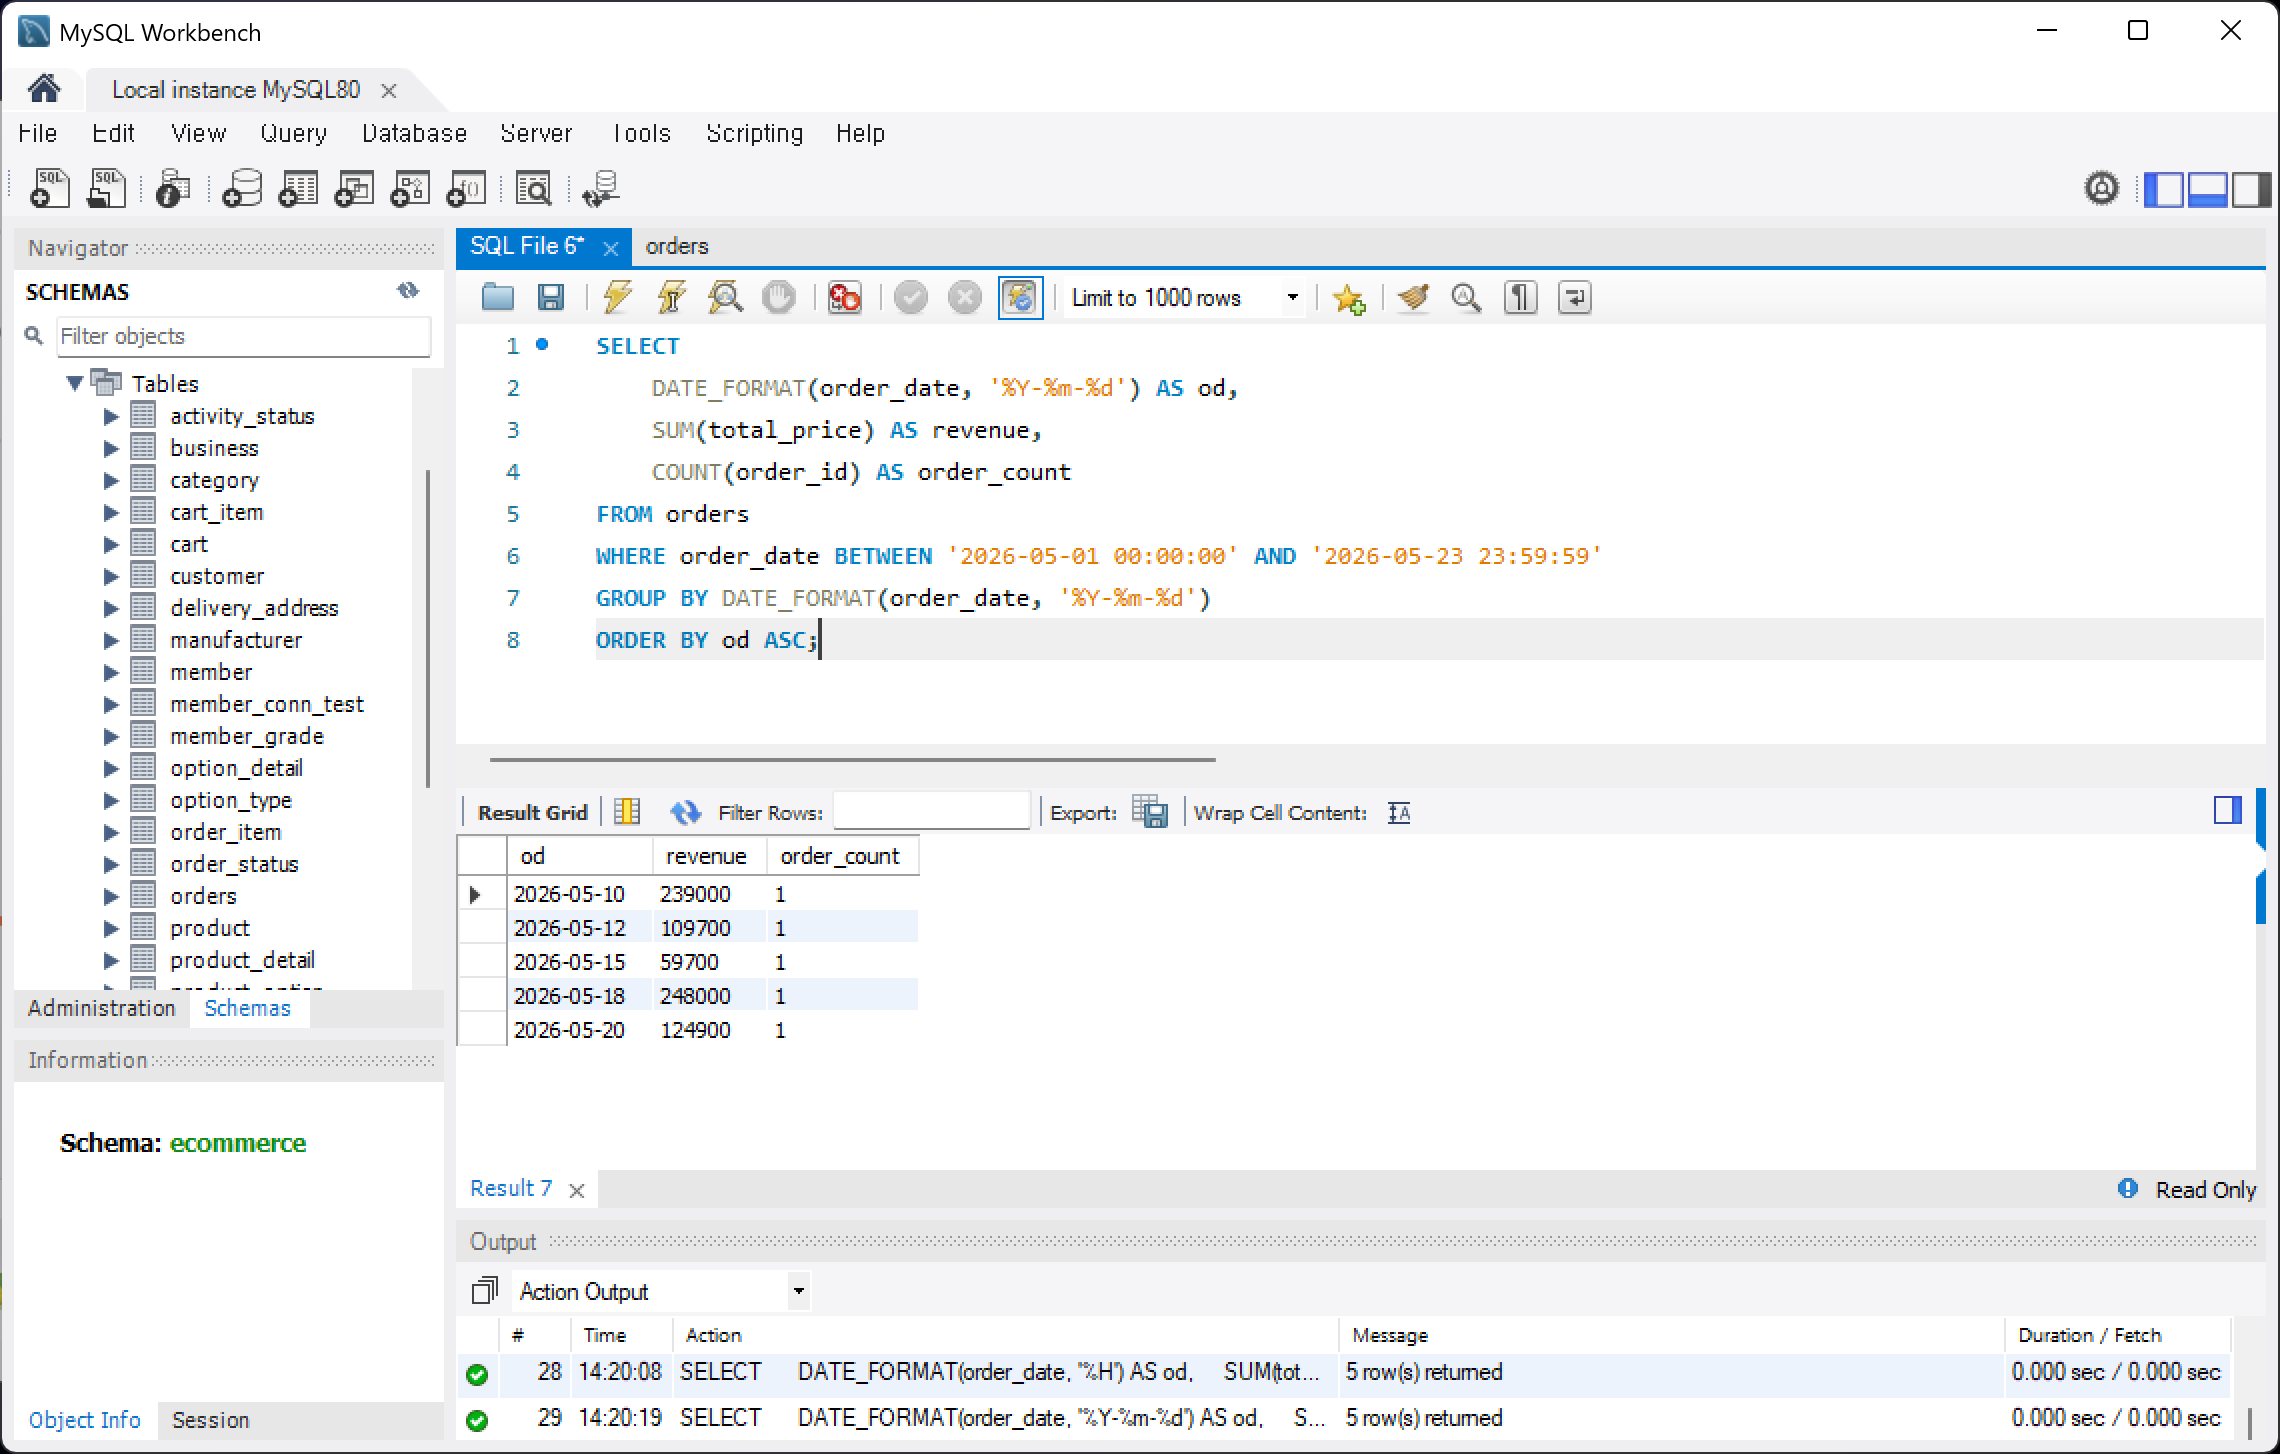Open the Action Output dropdown
2280x1454 pixels.
(660, 1291)
